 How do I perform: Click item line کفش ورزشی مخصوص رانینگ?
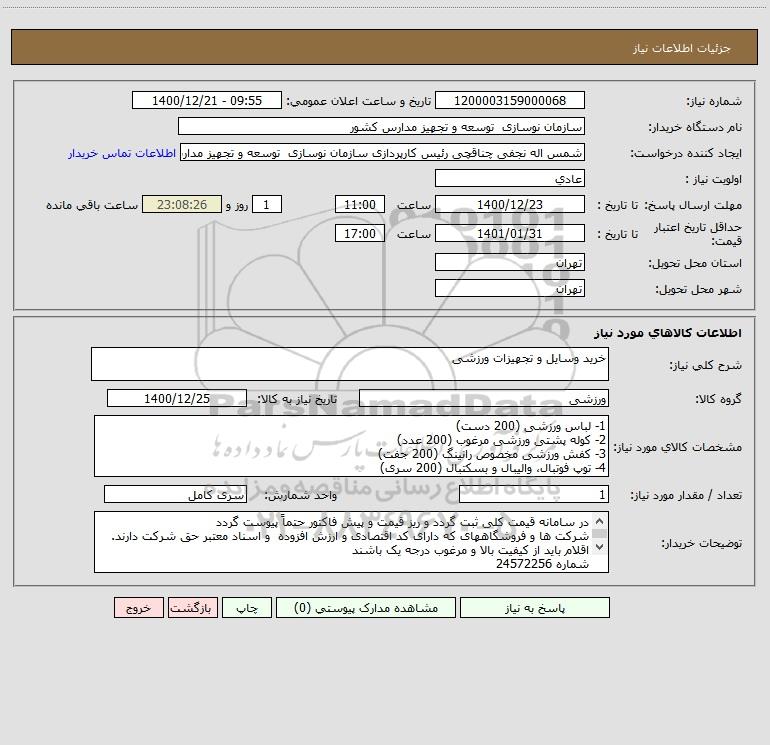click(492, 454)
